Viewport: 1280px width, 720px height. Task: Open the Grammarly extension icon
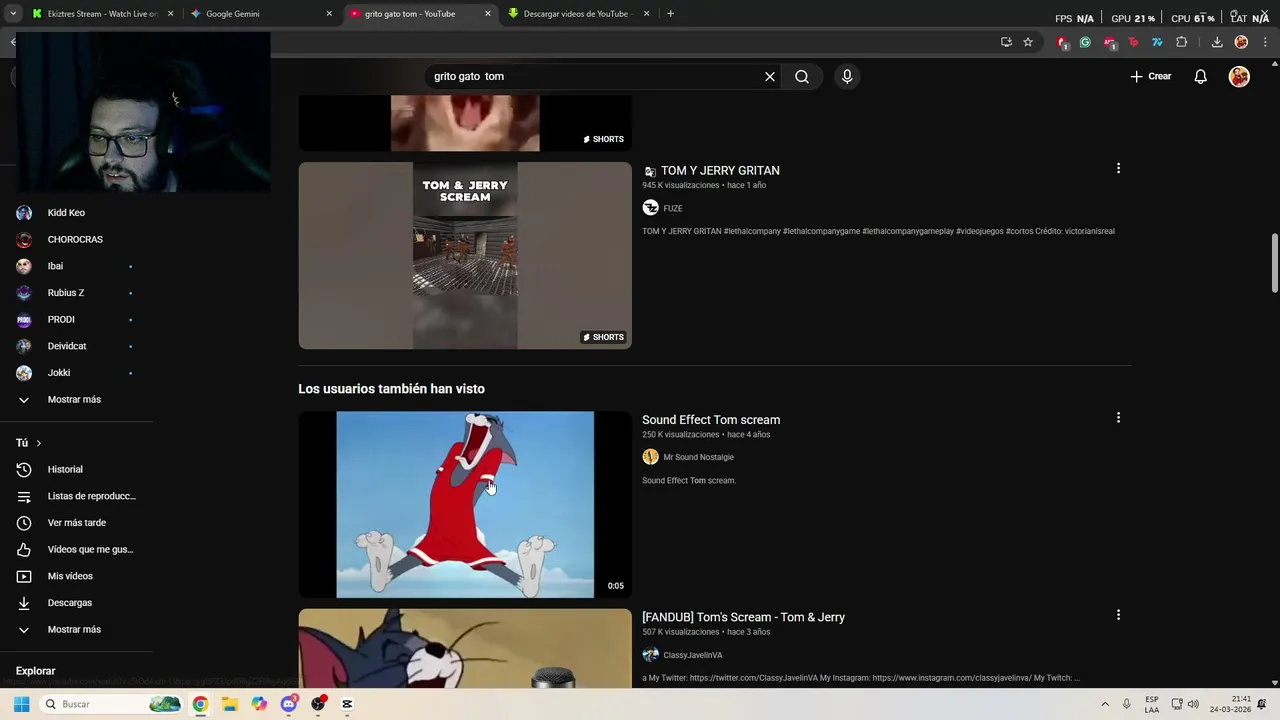pos(1085,42)
